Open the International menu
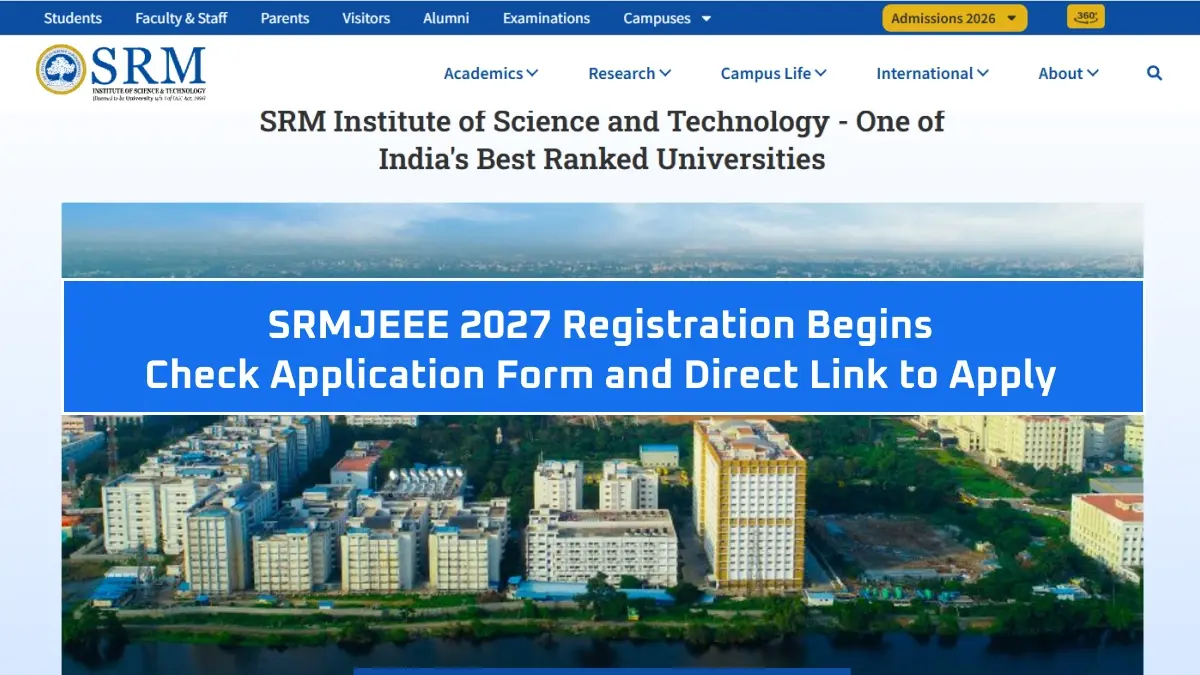 click(933, 73)
